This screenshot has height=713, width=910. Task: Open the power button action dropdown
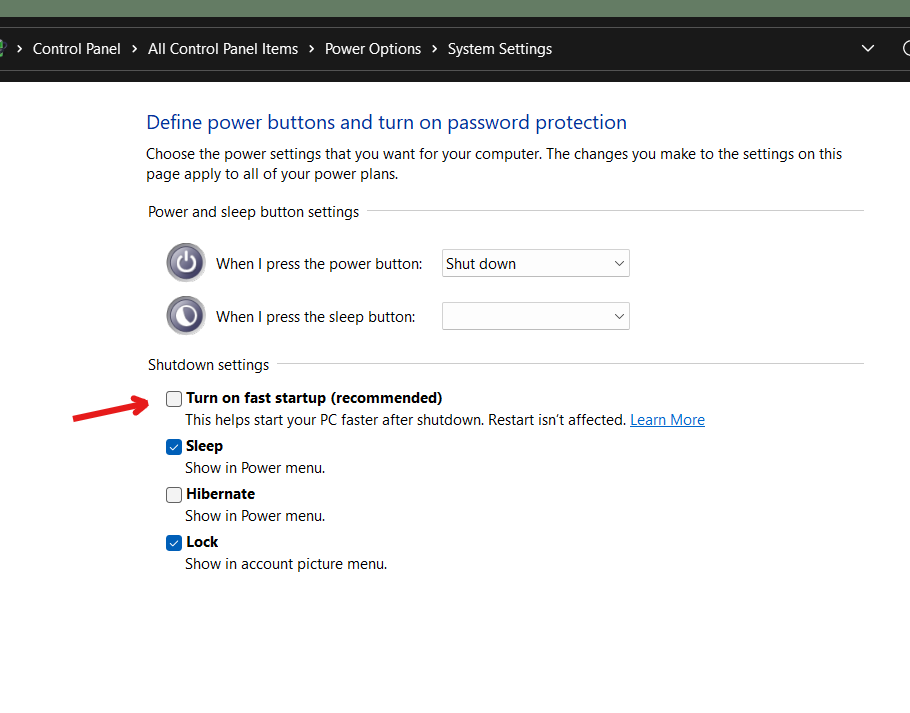click(535, 263)
